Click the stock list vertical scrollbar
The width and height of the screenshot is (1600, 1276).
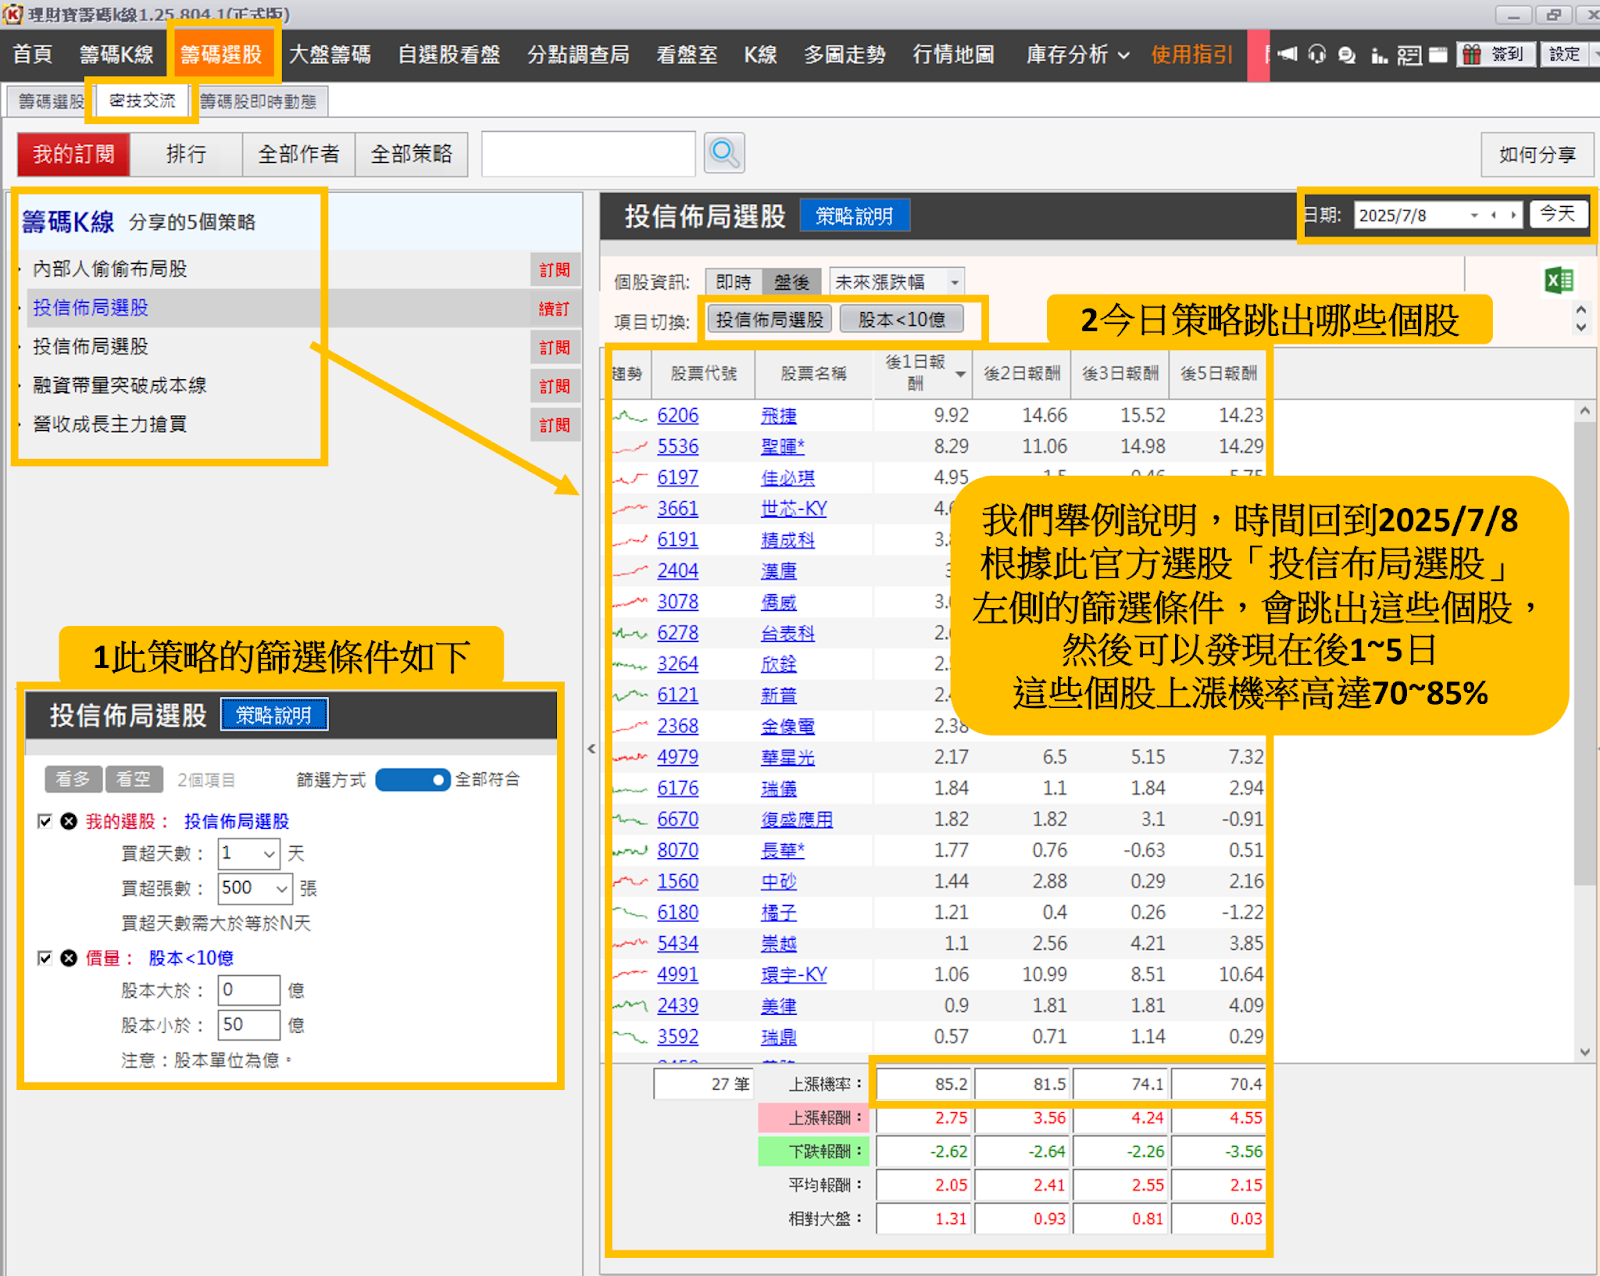point(1584,650)
